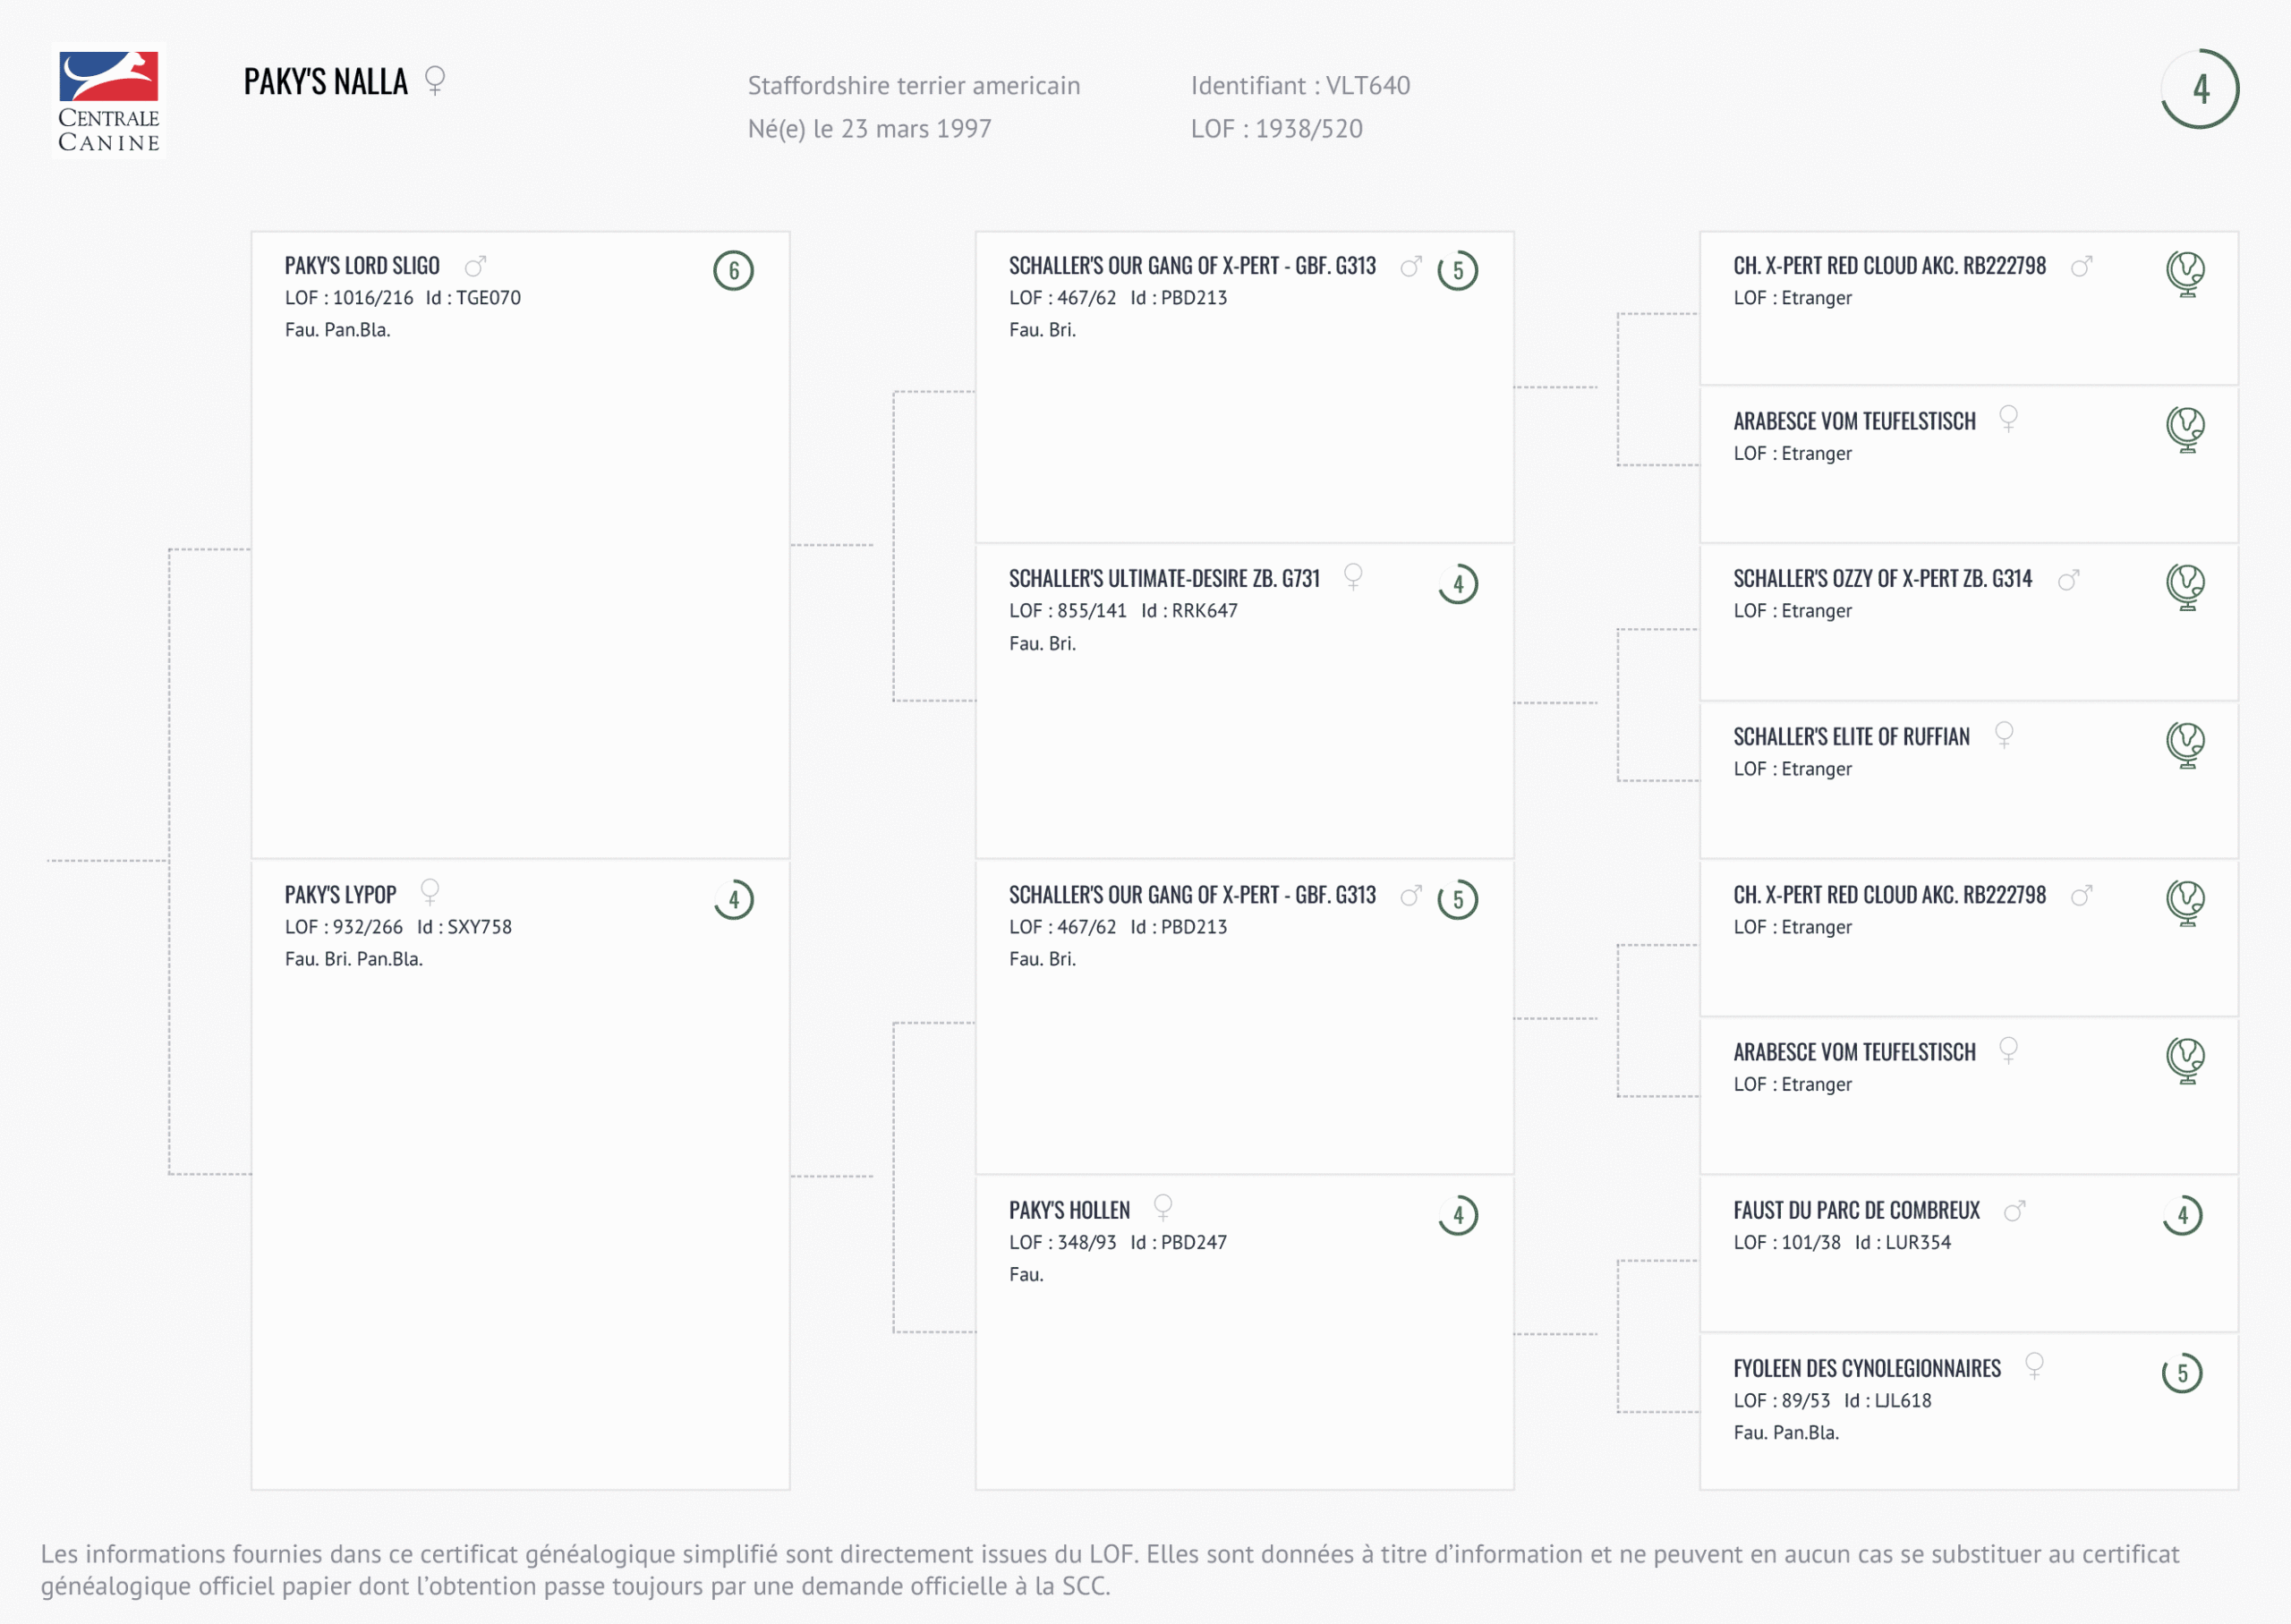Click the male symbol next to PAKY'S LORD SLIGO
2291x1624 pixels.
(475, 266)
